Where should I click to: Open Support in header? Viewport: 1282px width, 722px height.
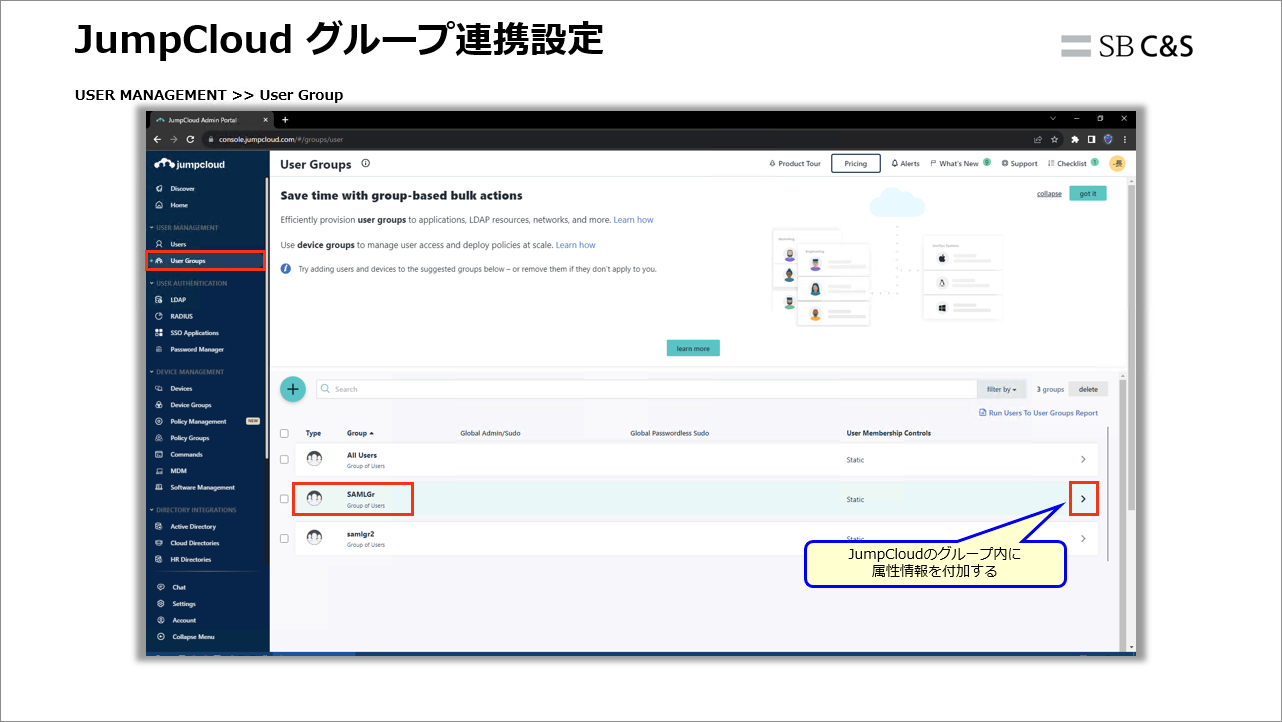[1019, 163]
